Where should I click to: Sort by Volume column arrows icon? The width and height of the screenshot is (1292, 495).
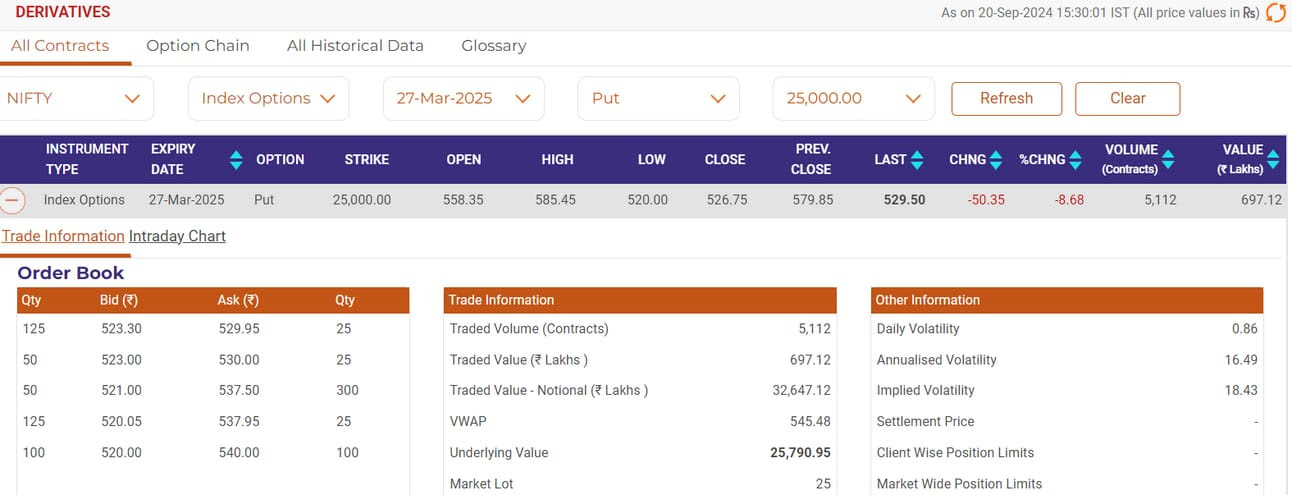(x=1168, y=159)
